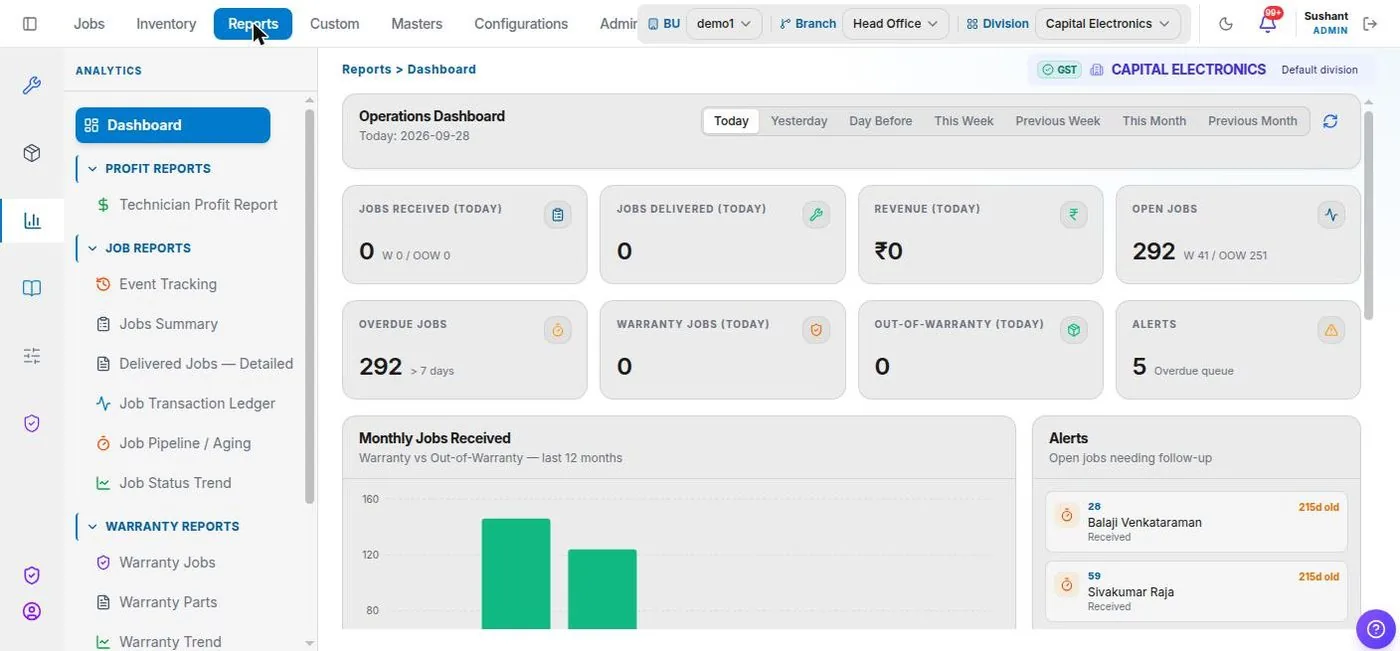The image size is (1400, 651).
Task: Toggle dark mode moon icon
Action: tap(1226, 23)
